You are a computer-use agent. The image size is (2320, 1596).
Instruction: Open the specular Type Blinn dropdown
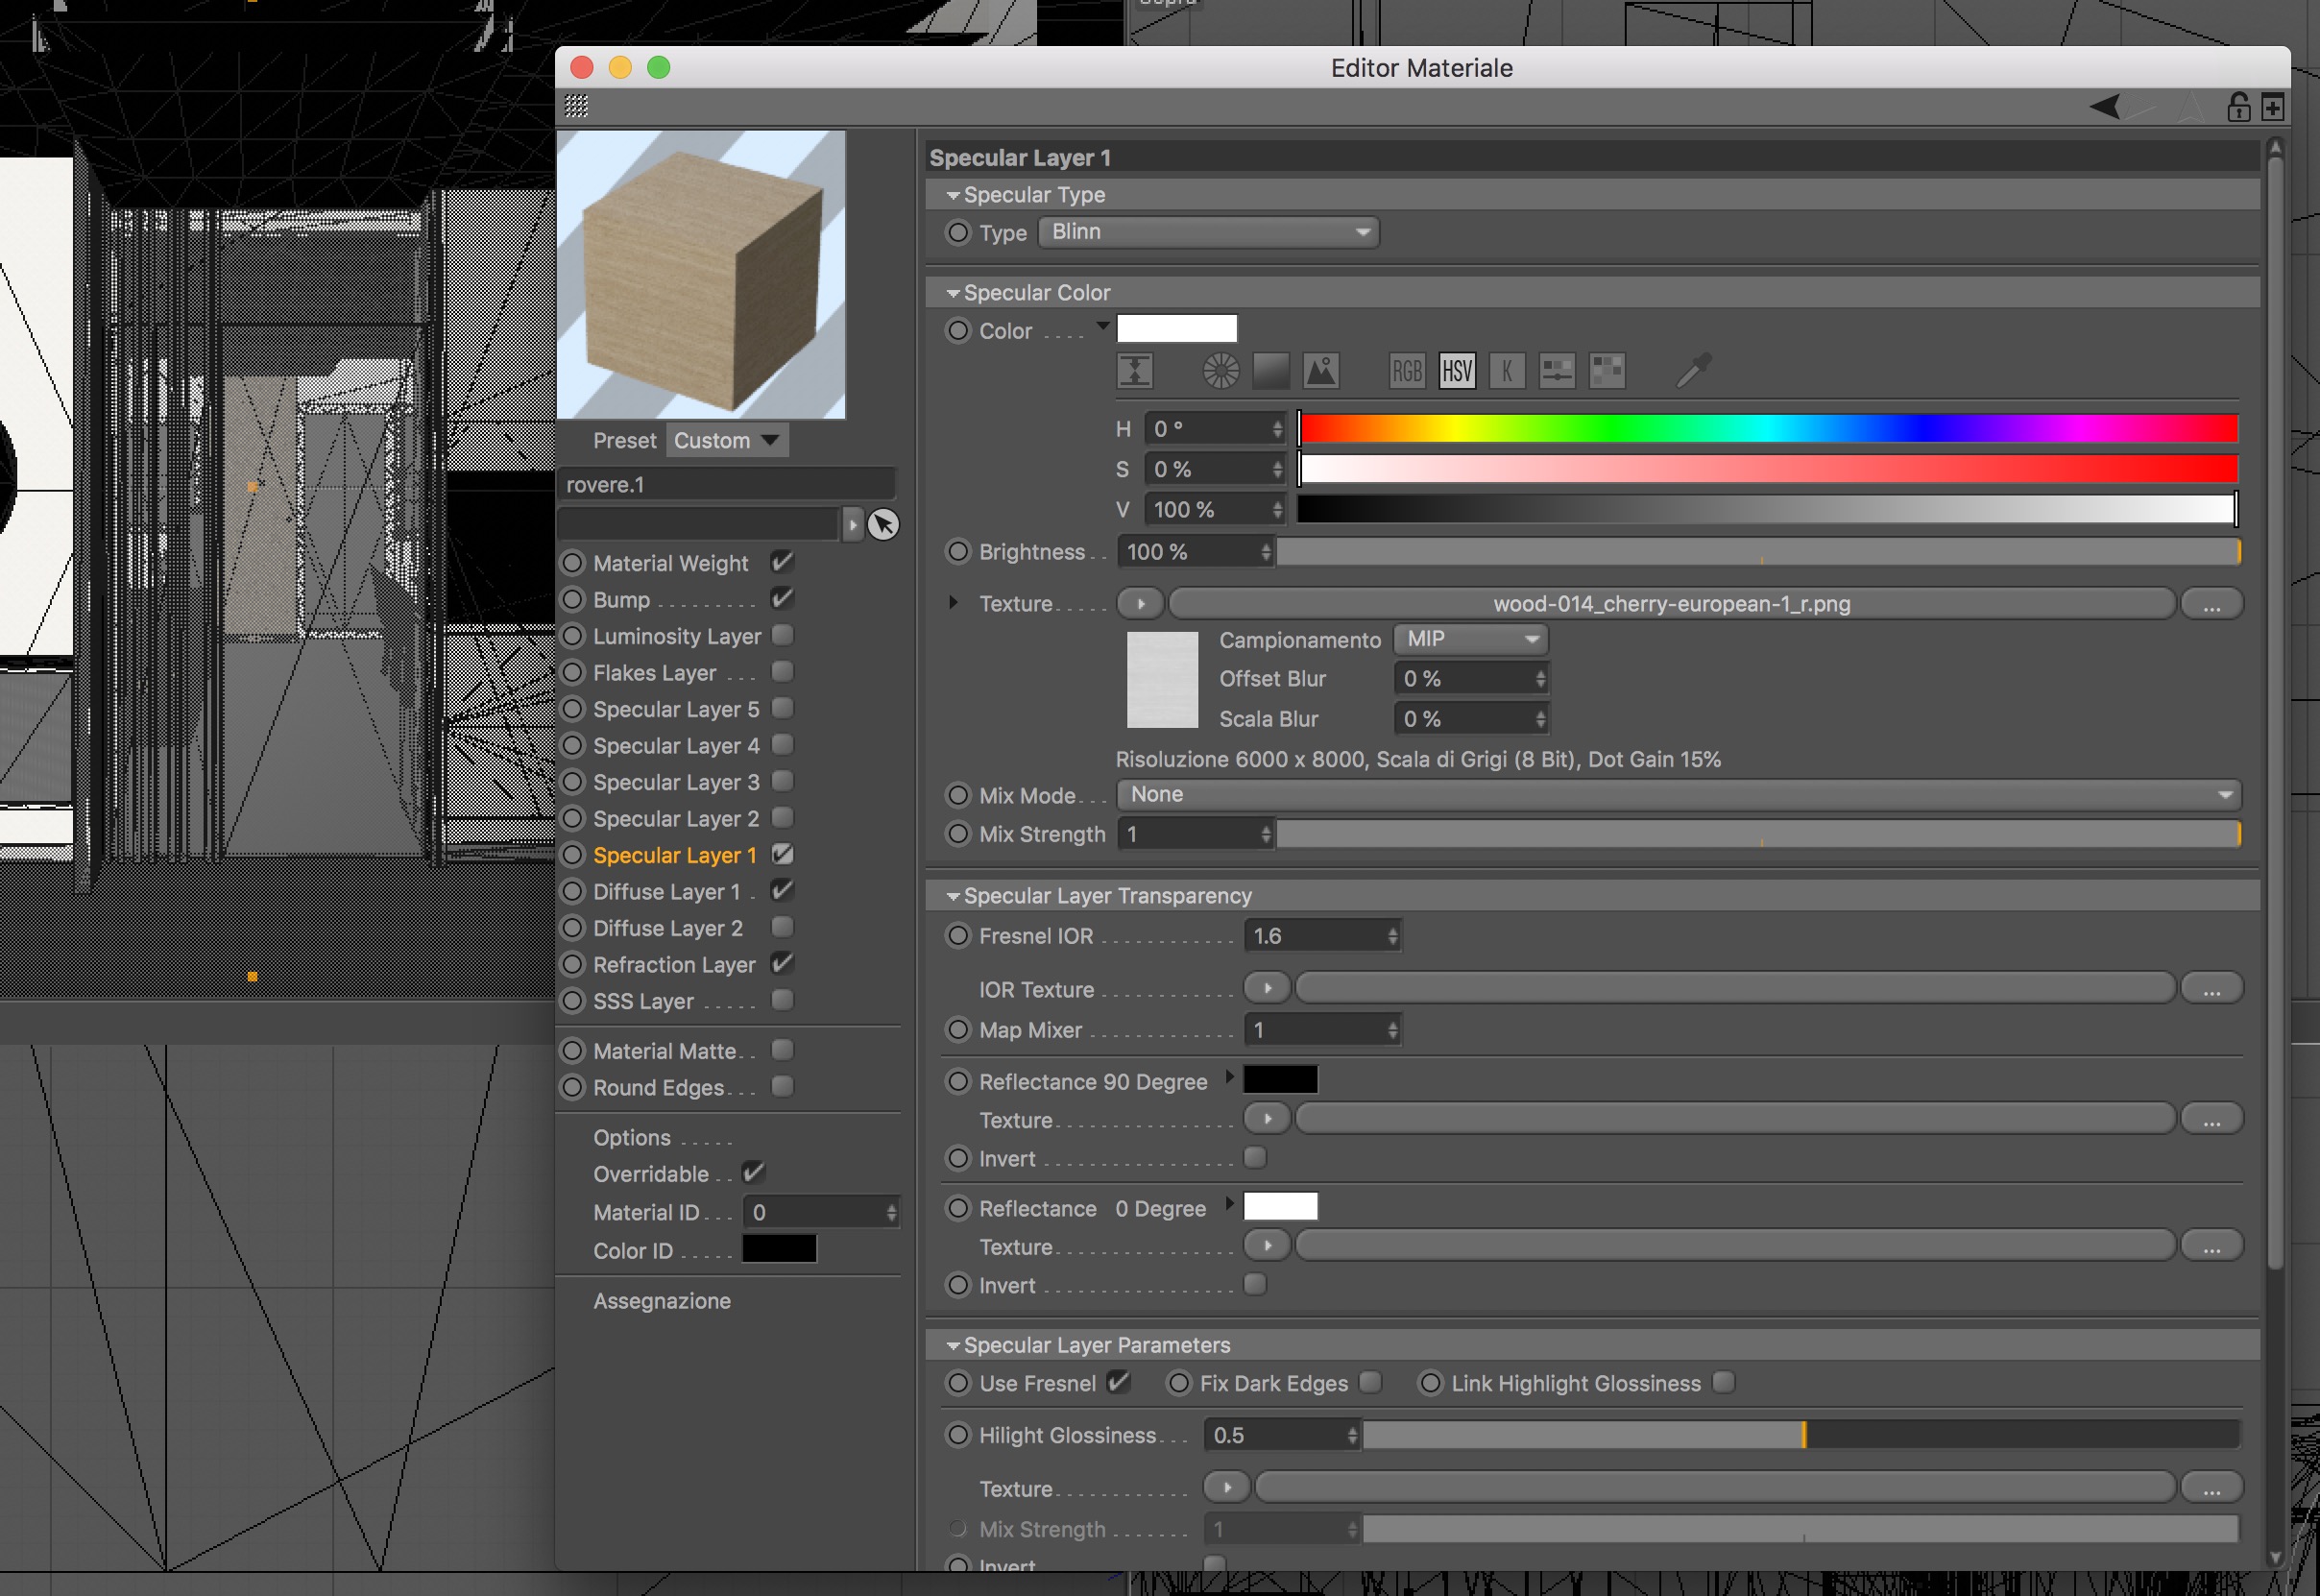(x=1208, y=232)
